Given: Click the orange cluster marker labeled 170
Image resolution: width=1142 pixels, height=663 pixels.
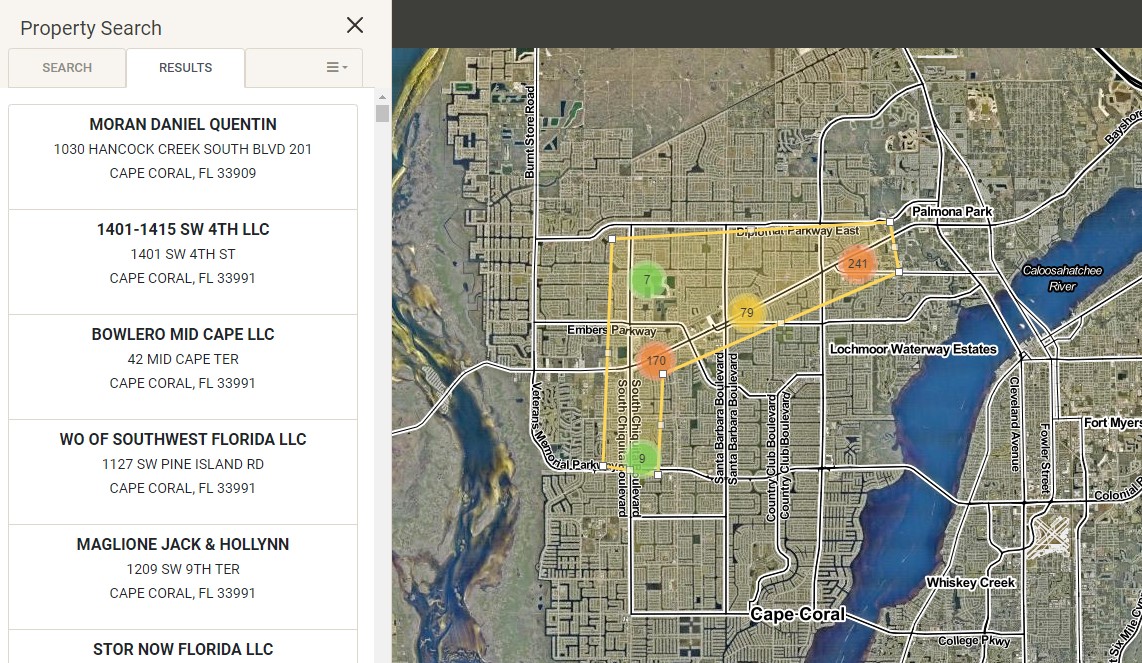Looking at the screenshot, I should [656, 360].
